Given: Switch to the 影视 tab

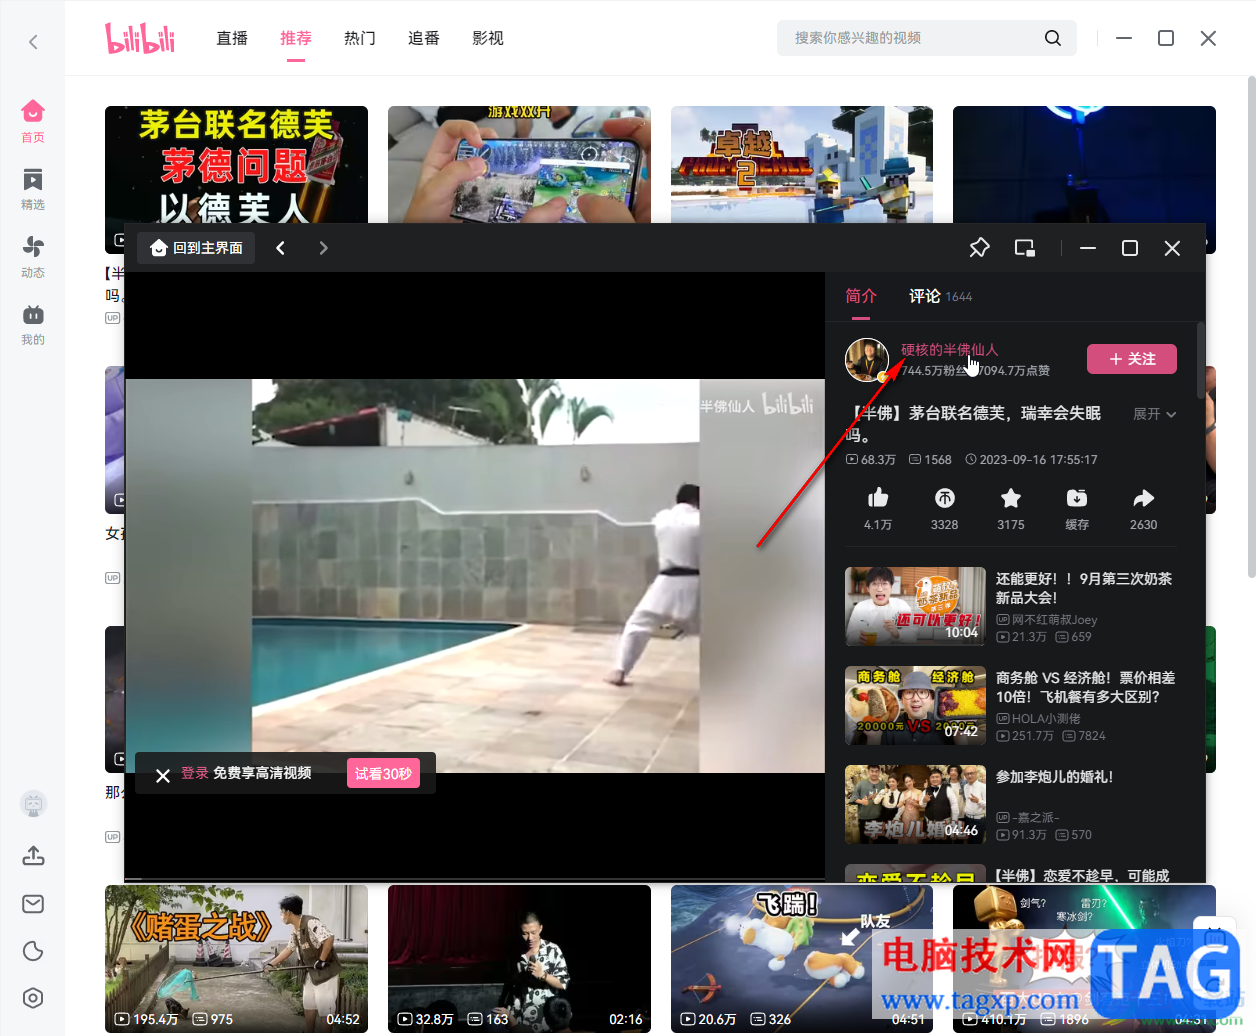Looking at the screenshot, I should click(x=488, y=38).
